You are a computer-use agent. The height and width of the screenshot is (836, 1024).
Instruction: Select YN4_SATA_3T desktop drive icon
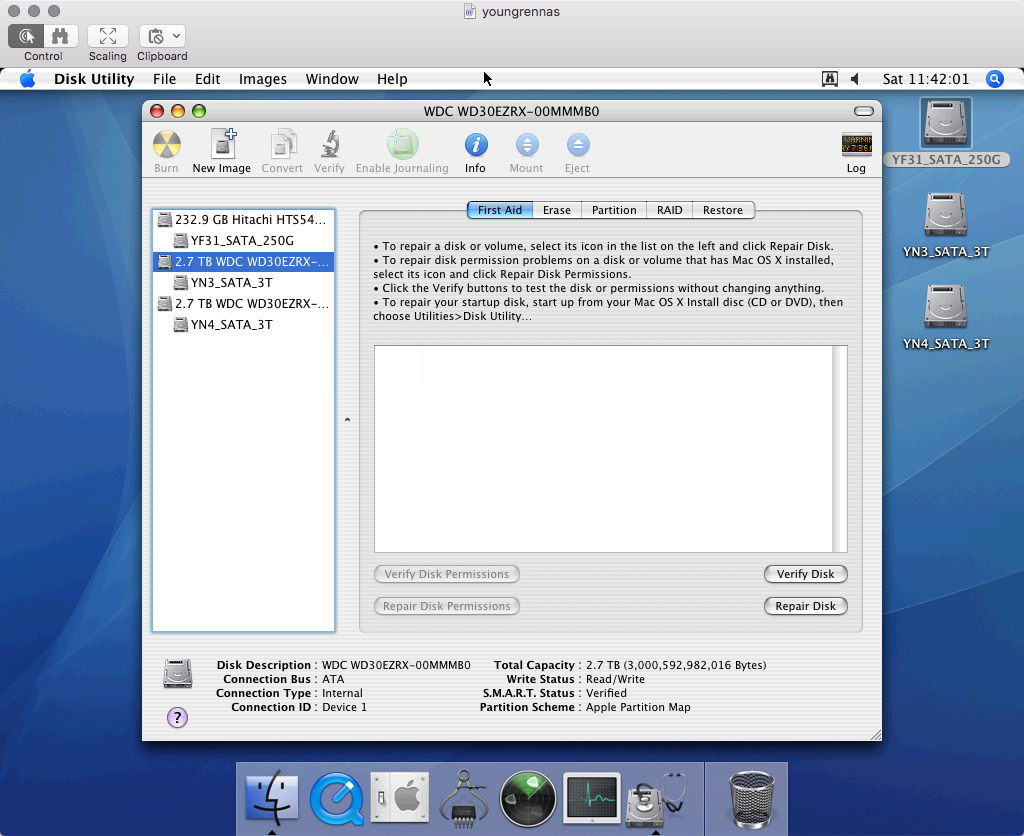point(946,306)
